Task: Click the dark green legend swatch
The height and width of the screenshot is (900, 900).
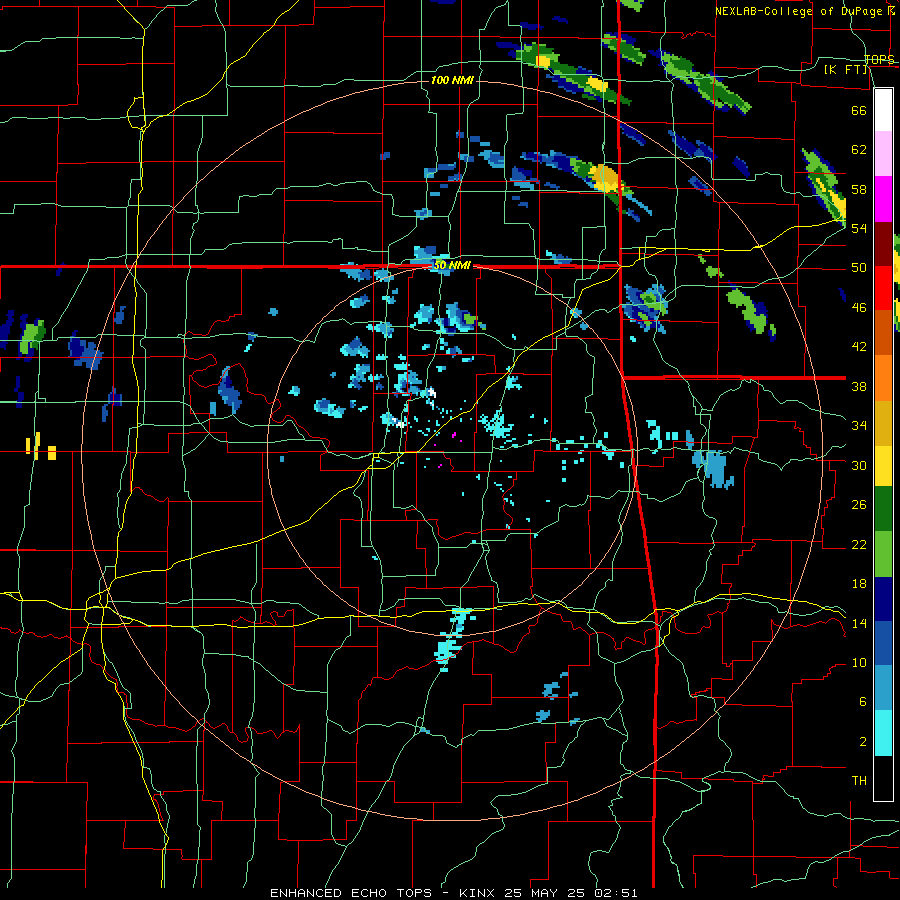Action: click(883, 509)
